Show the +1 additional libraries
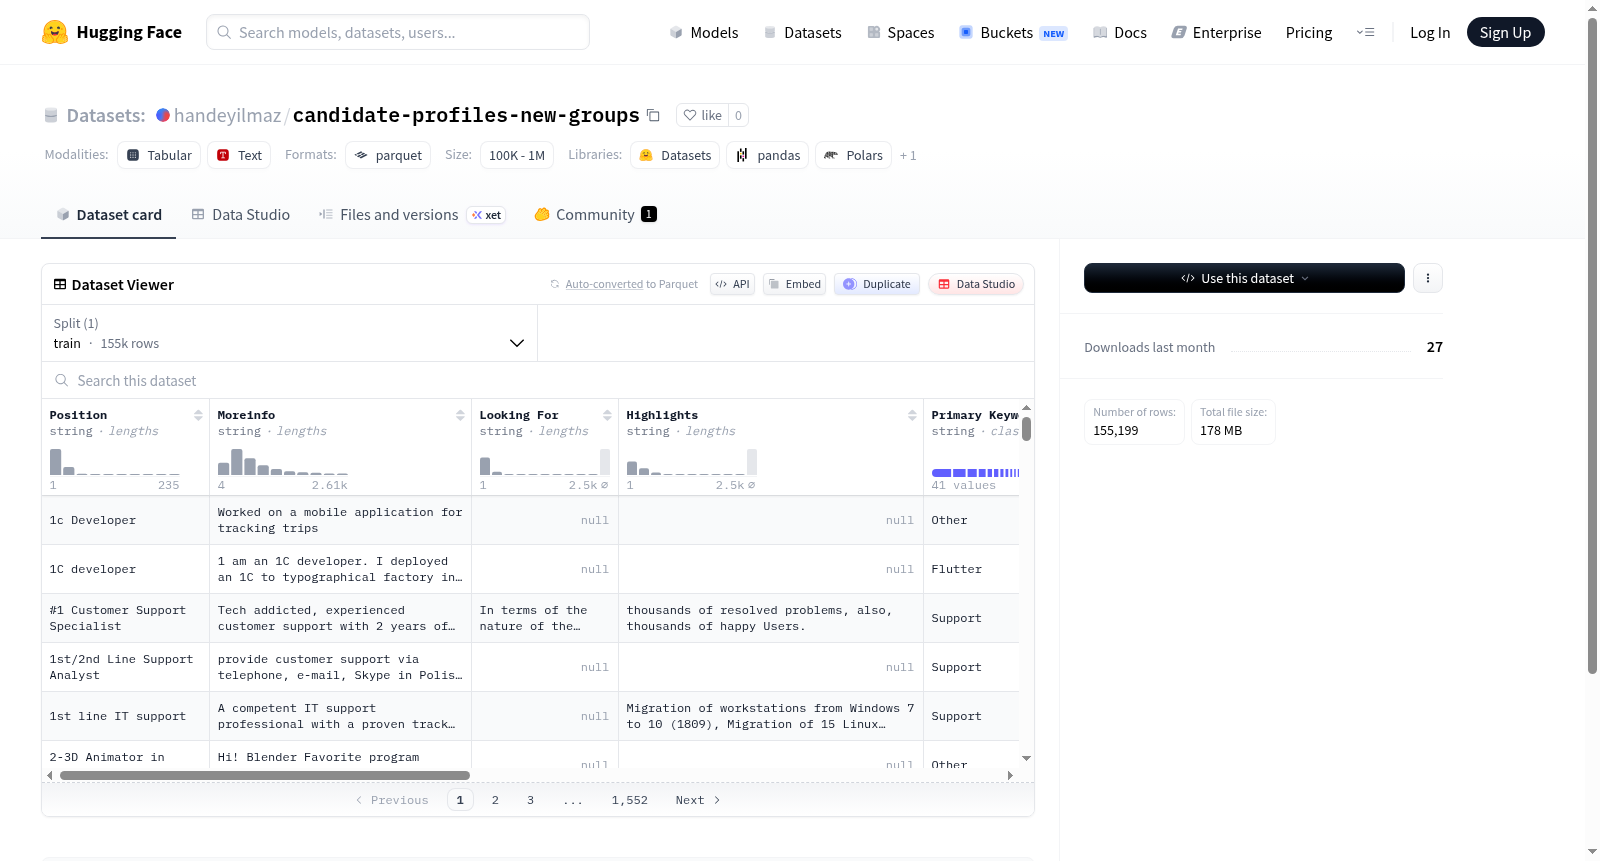Viewport: 1600px width, 861px height. tap(908, 155)
